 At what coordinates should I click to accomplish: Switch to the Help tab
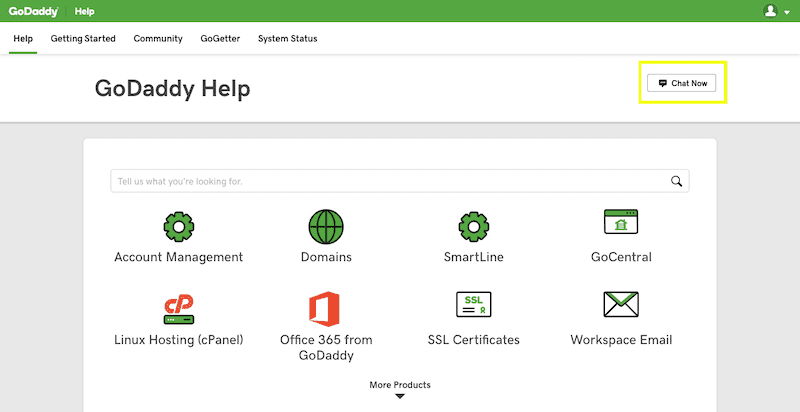(x=23, y=39)
